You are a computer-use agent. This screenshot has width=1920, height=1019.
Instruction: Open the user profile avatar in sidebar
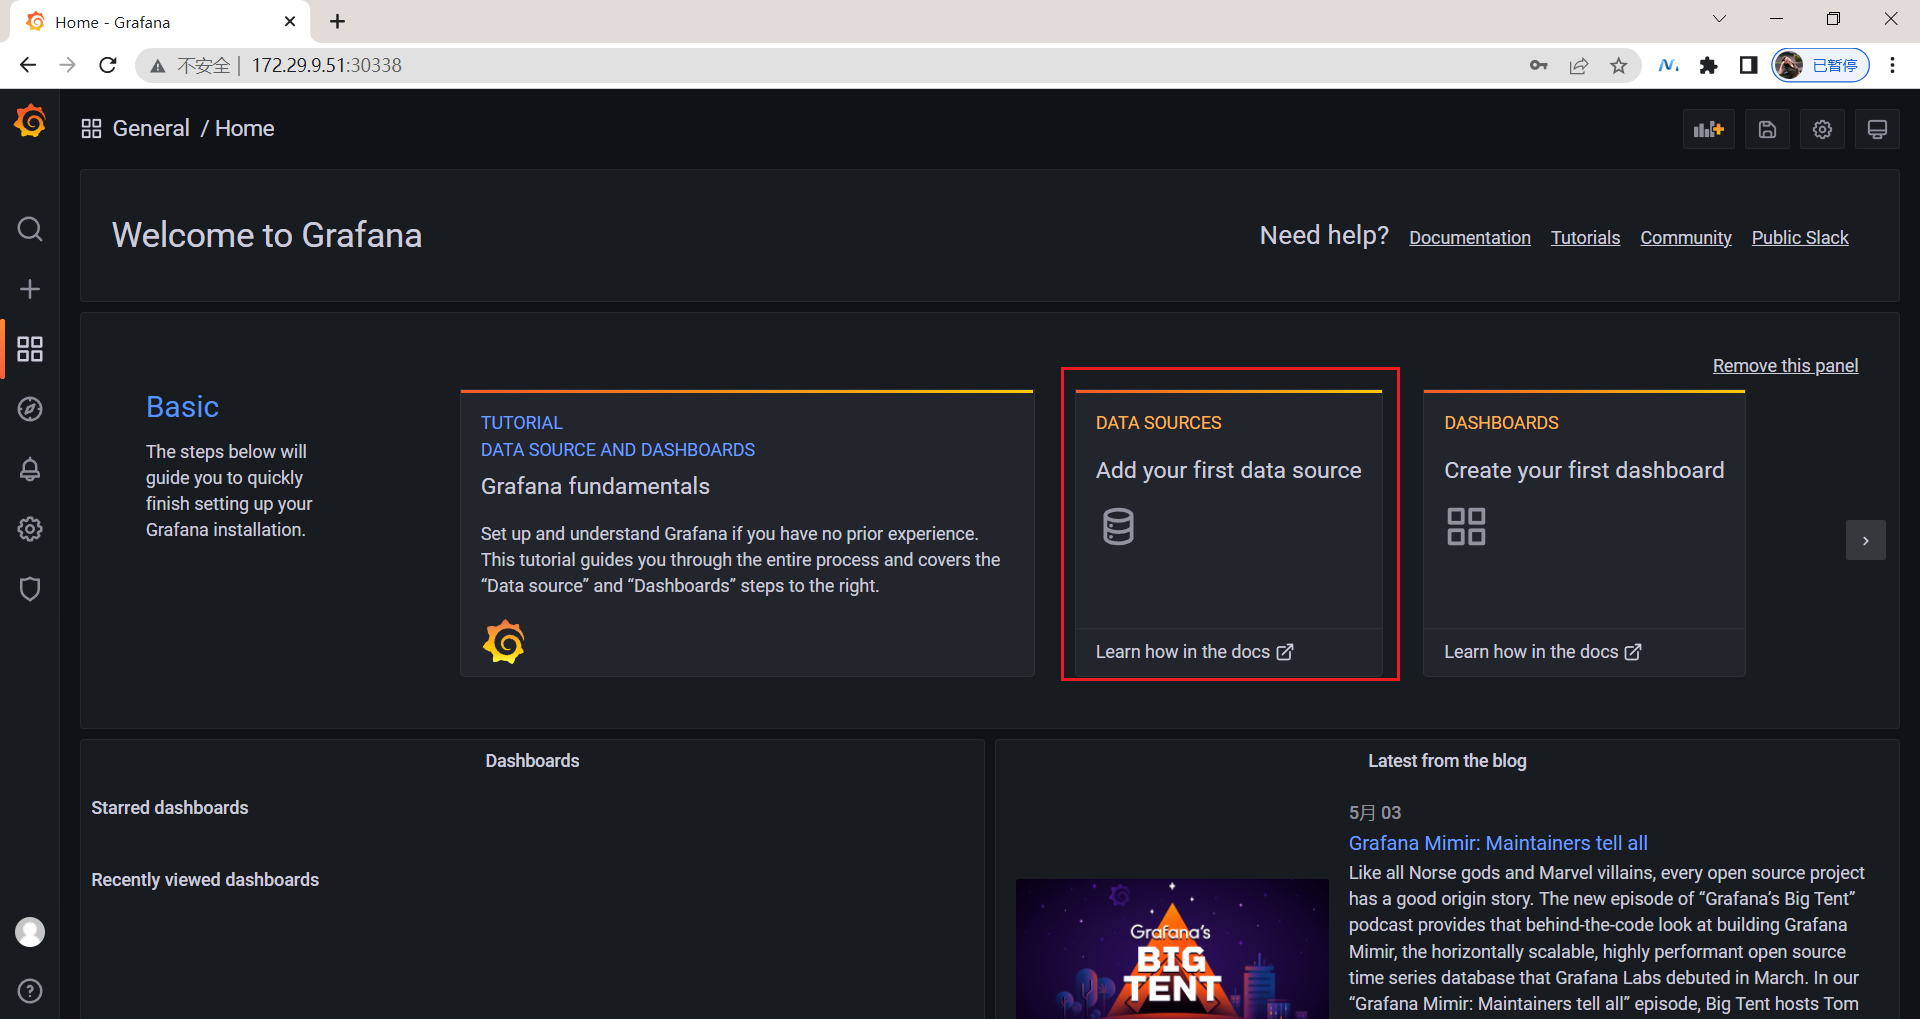coord(30,932)
